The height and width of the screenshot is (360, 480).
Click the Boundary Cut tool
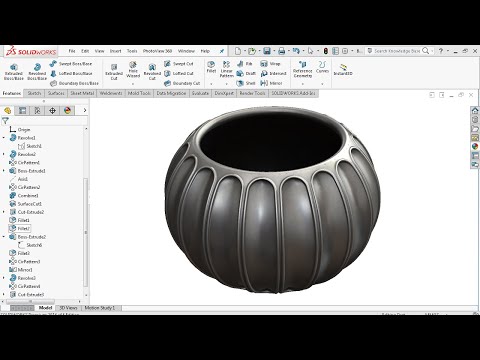coord(182,83)
